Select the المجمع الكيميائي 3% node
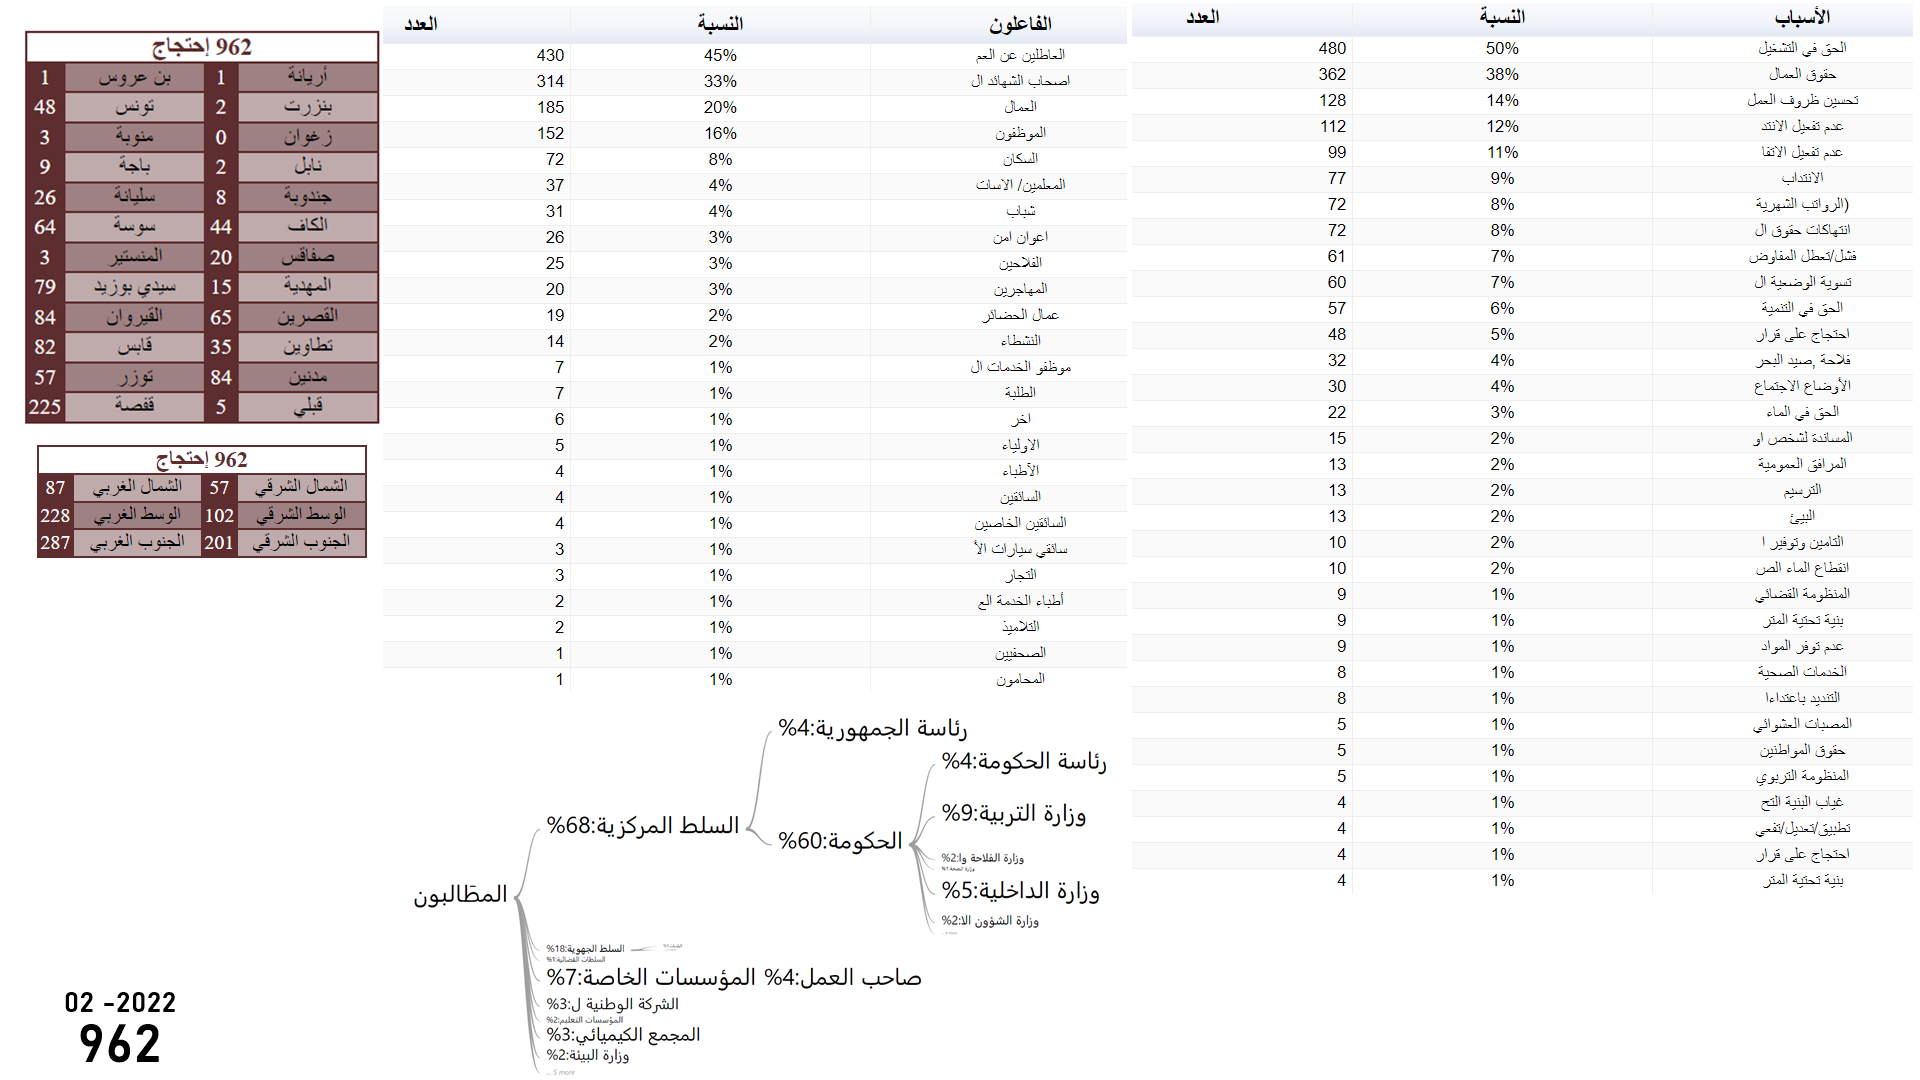 [x=623, y=1035]
